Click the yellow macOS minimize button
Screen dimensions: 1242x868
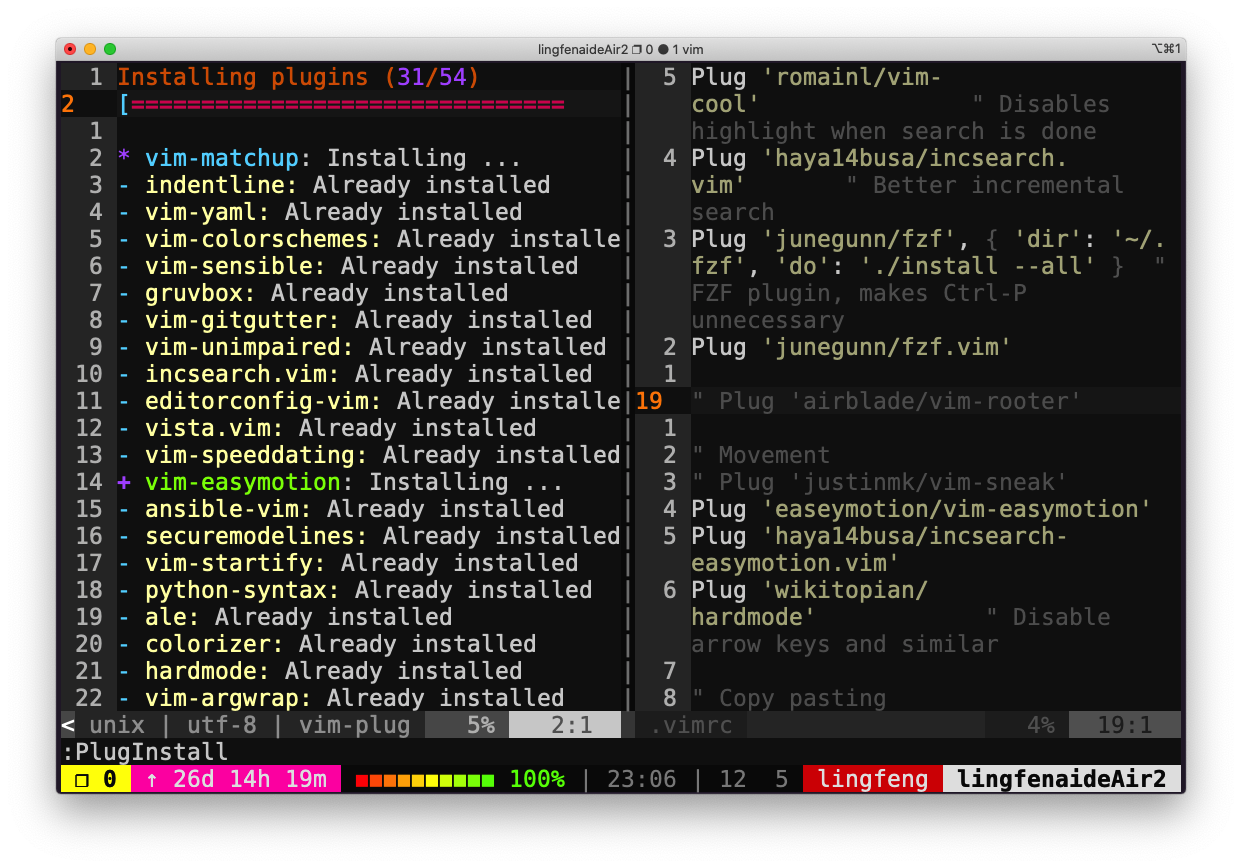pos(90,48)
